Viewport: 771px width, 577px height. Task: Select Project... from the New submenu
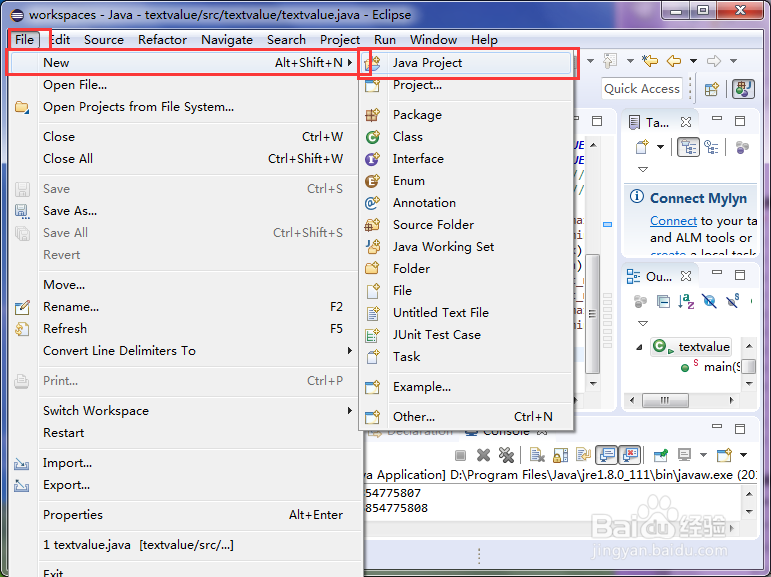[x=466, y=85]
